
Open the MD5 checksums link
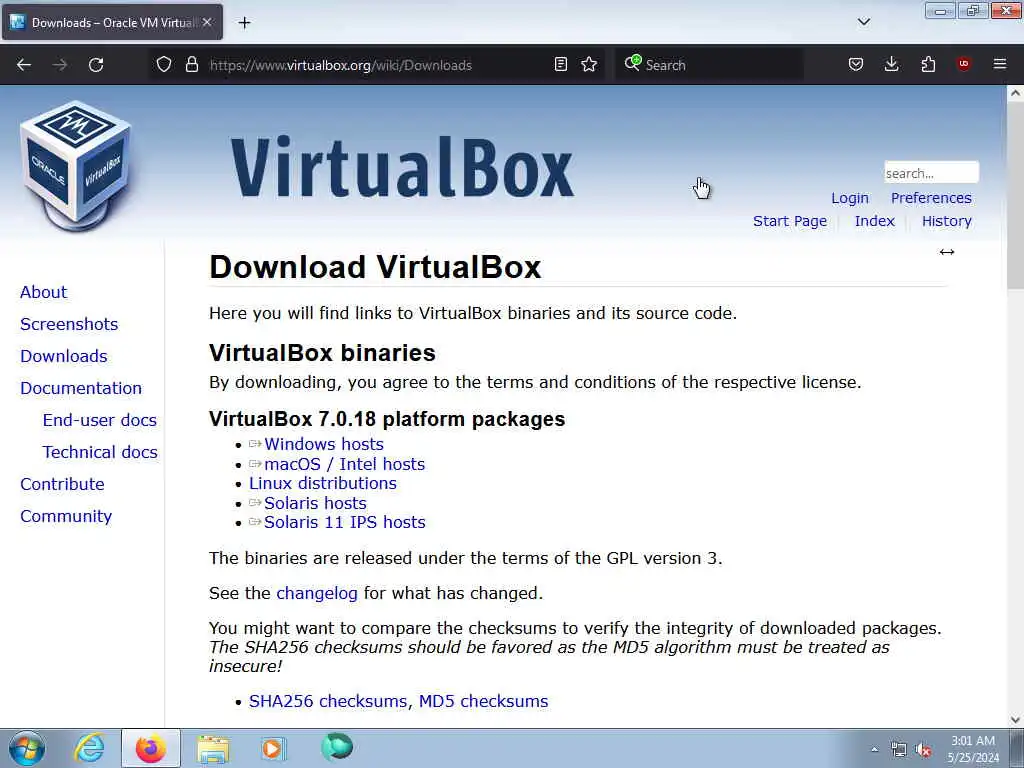pyautogui.click(x=483, y=701)
